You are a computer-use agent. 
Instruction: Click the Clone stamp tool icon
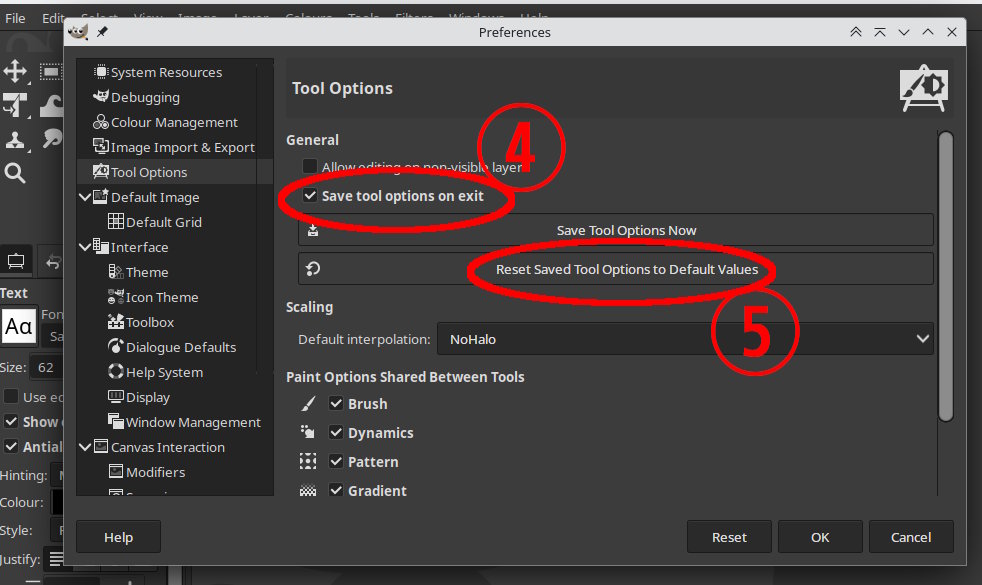coord(15,140)
